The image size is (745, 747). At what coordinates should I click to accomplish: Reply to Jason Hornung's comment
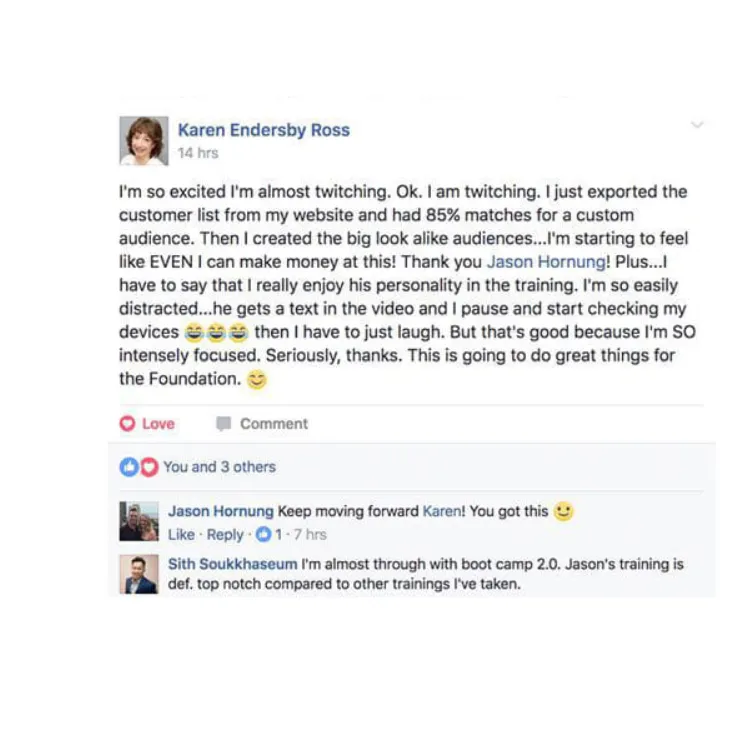pyautogui.click(x=225, y=535)
